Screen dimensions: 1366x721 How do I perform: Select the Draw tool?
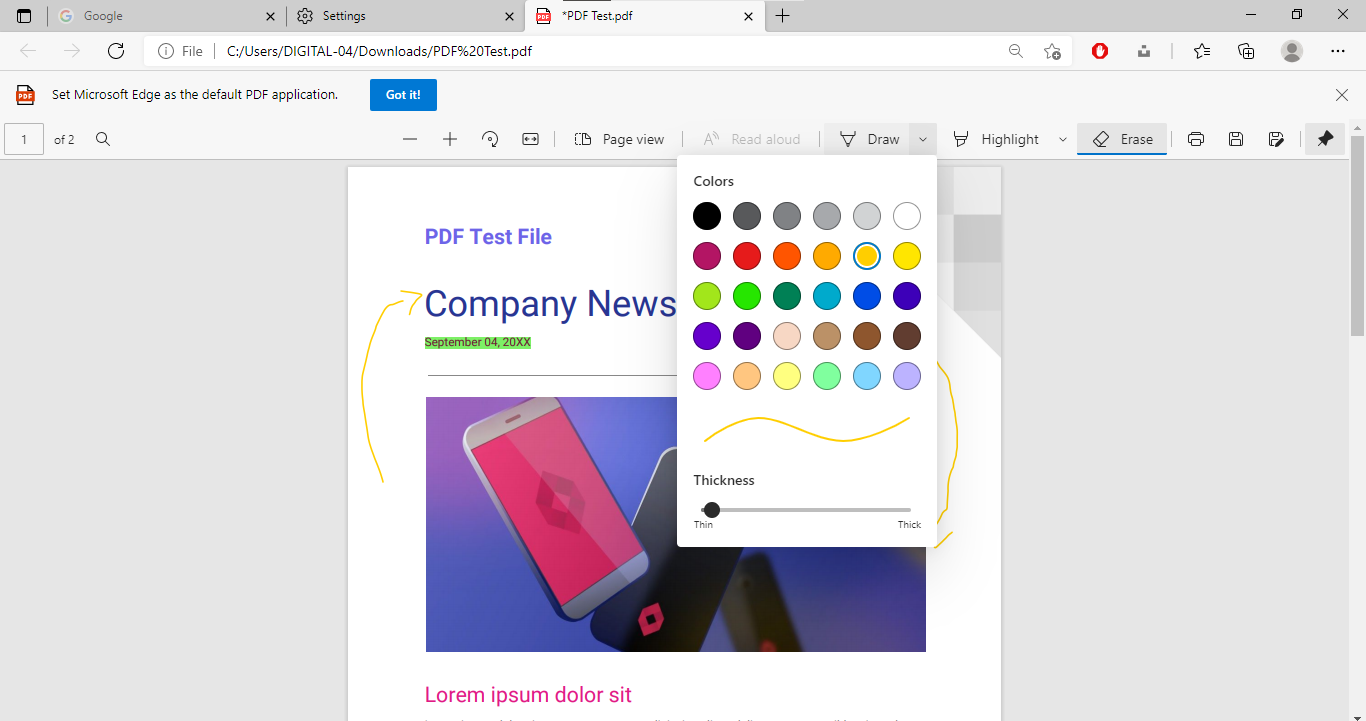tap(867, 139)
